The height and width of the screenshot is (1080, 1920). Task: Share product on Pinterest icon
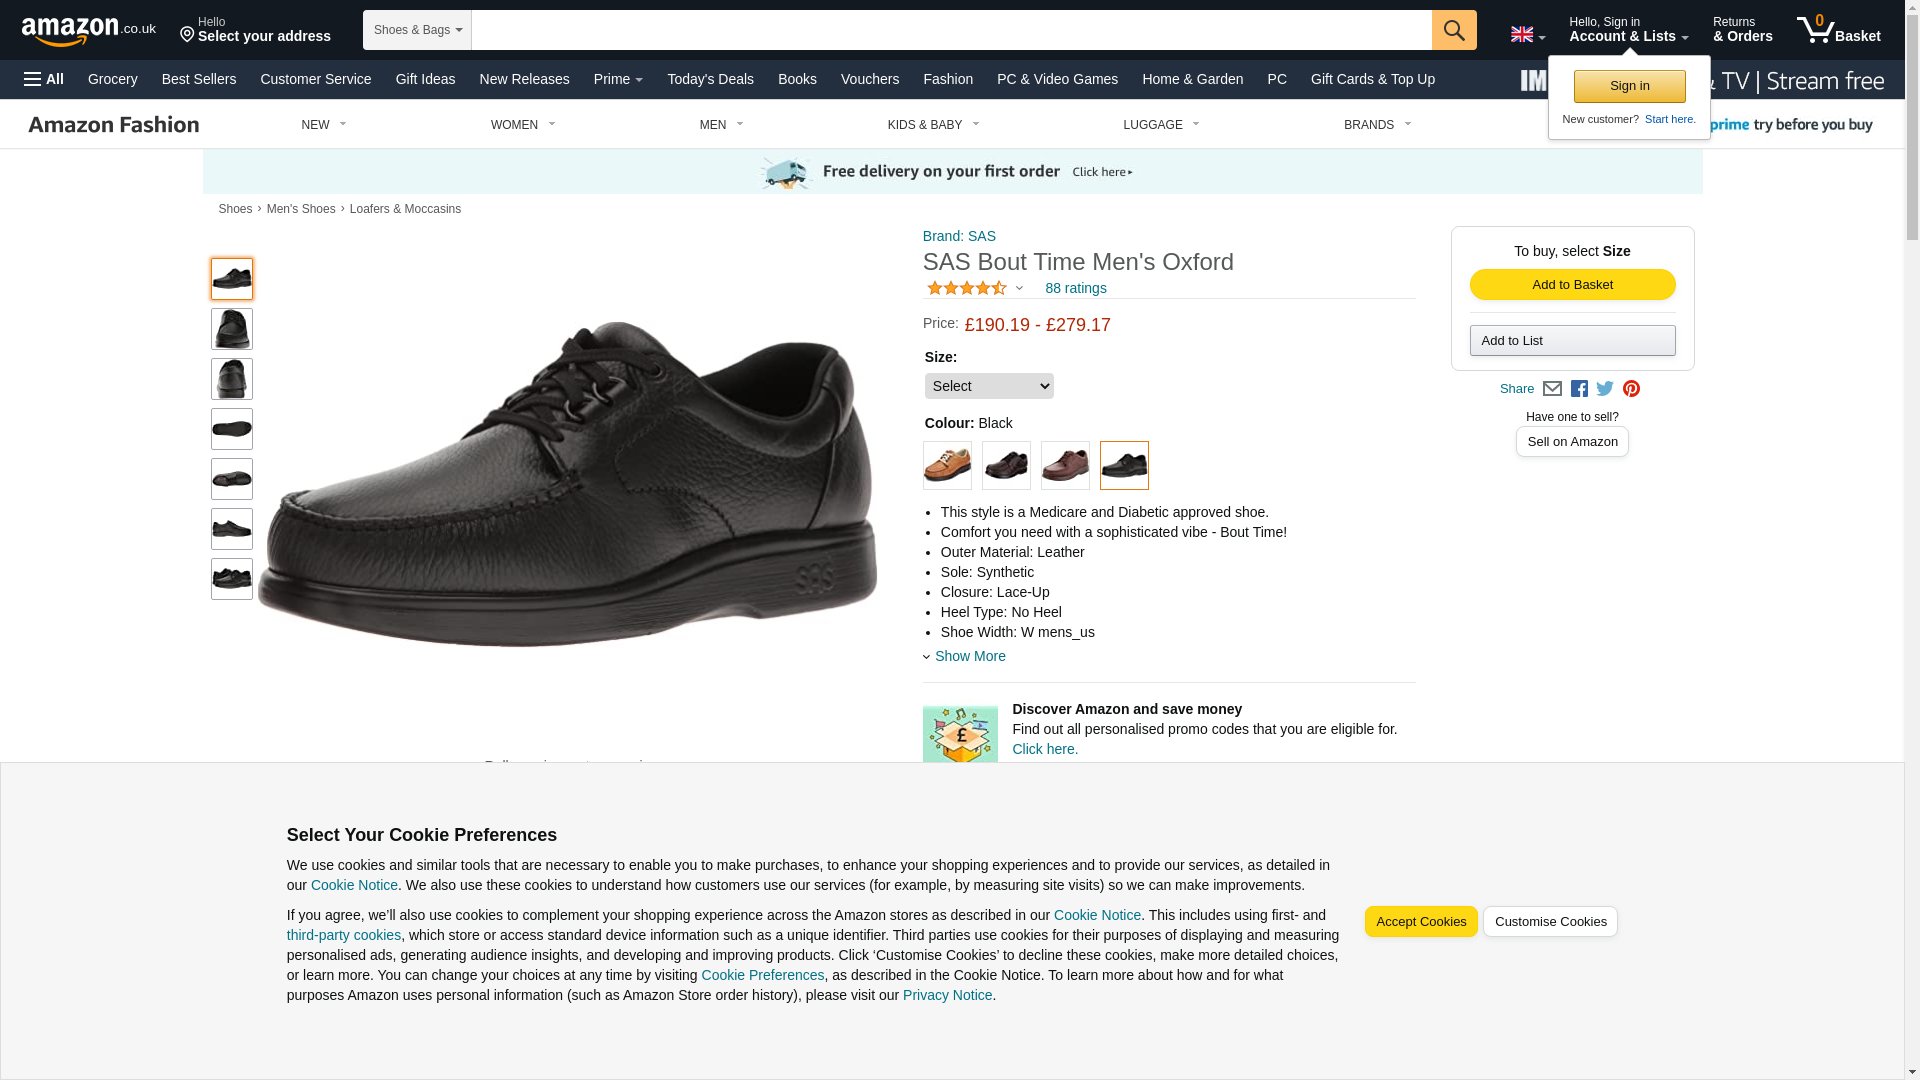[1631, 389]
